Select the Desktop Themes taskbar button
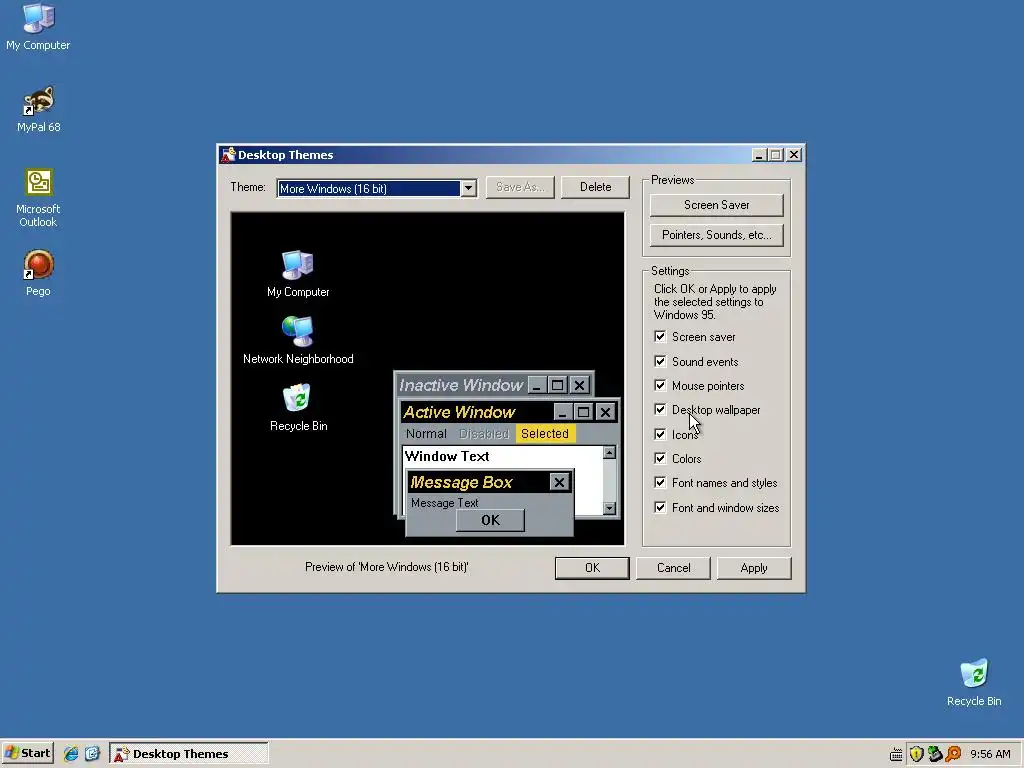 tap(189, 754)
